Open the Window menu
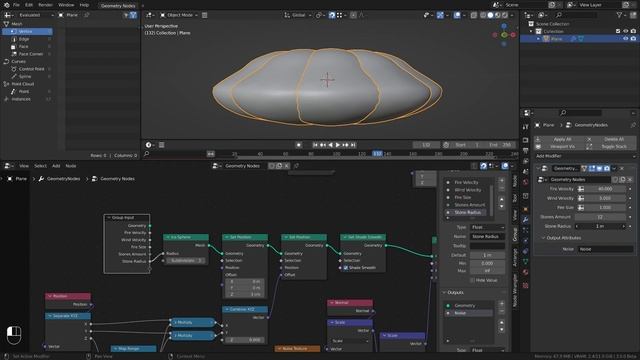This screenshot has width=640, height=360. click(x=66, y=5)
